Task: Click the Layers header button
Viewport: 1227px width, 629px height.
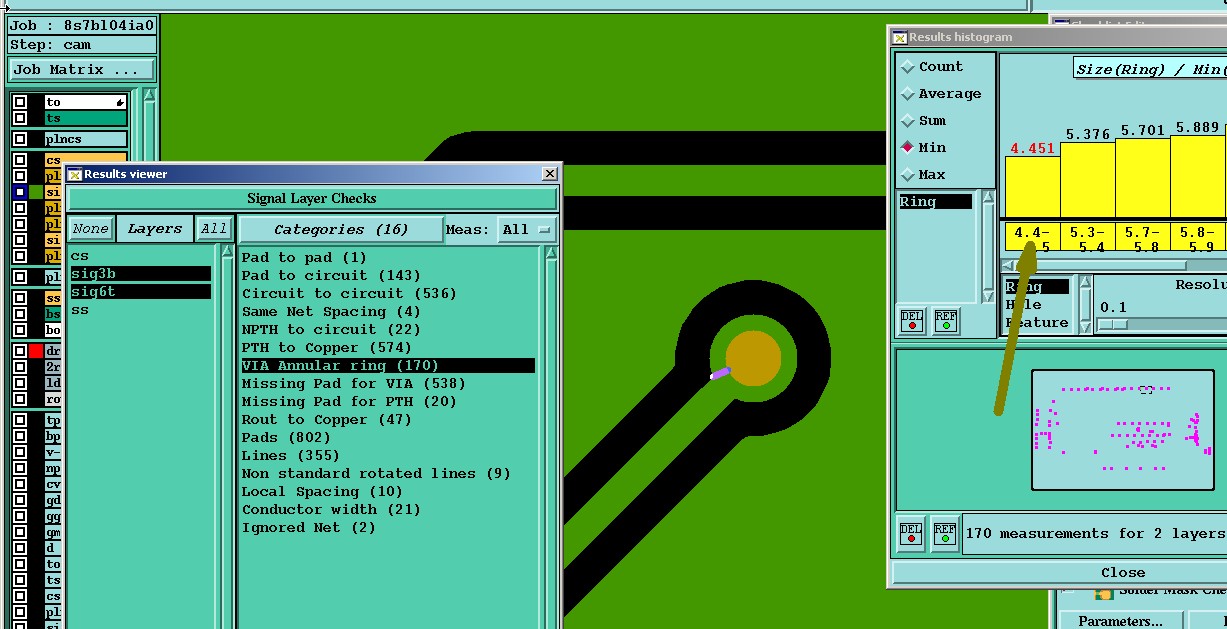Action: tap(155, 229)
